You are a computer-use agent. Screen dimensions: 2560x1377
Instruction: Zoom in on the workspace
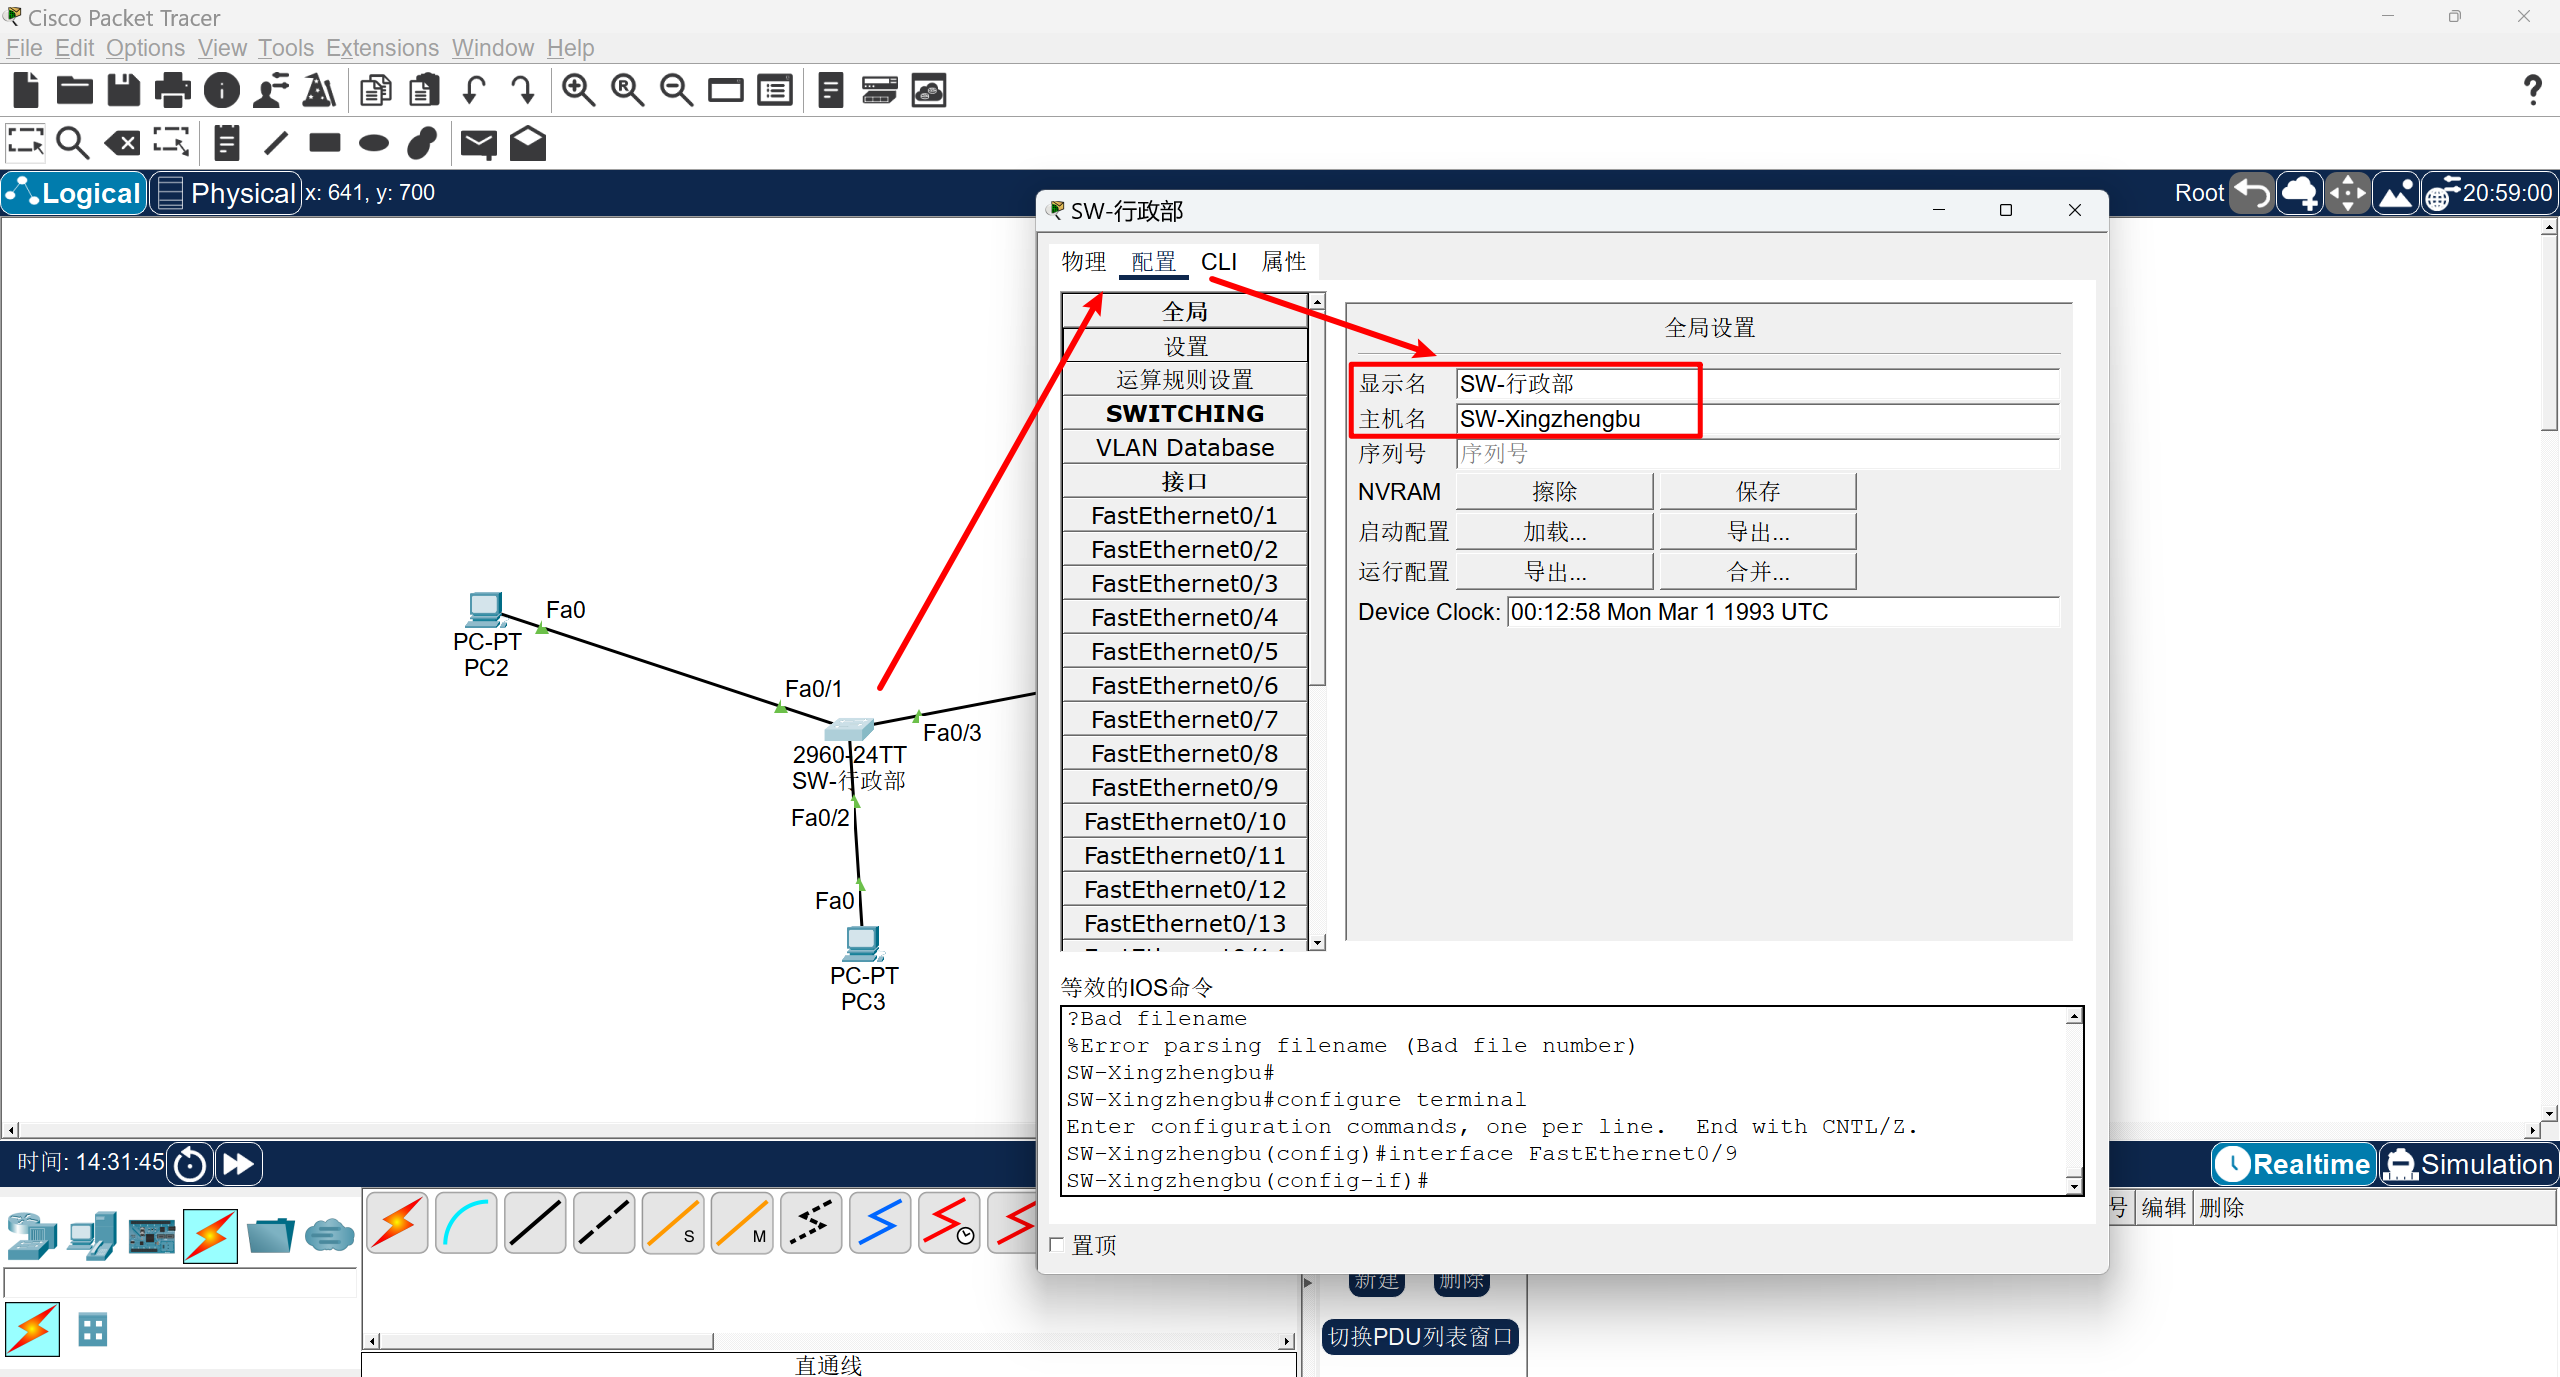(x=578, y=91)
